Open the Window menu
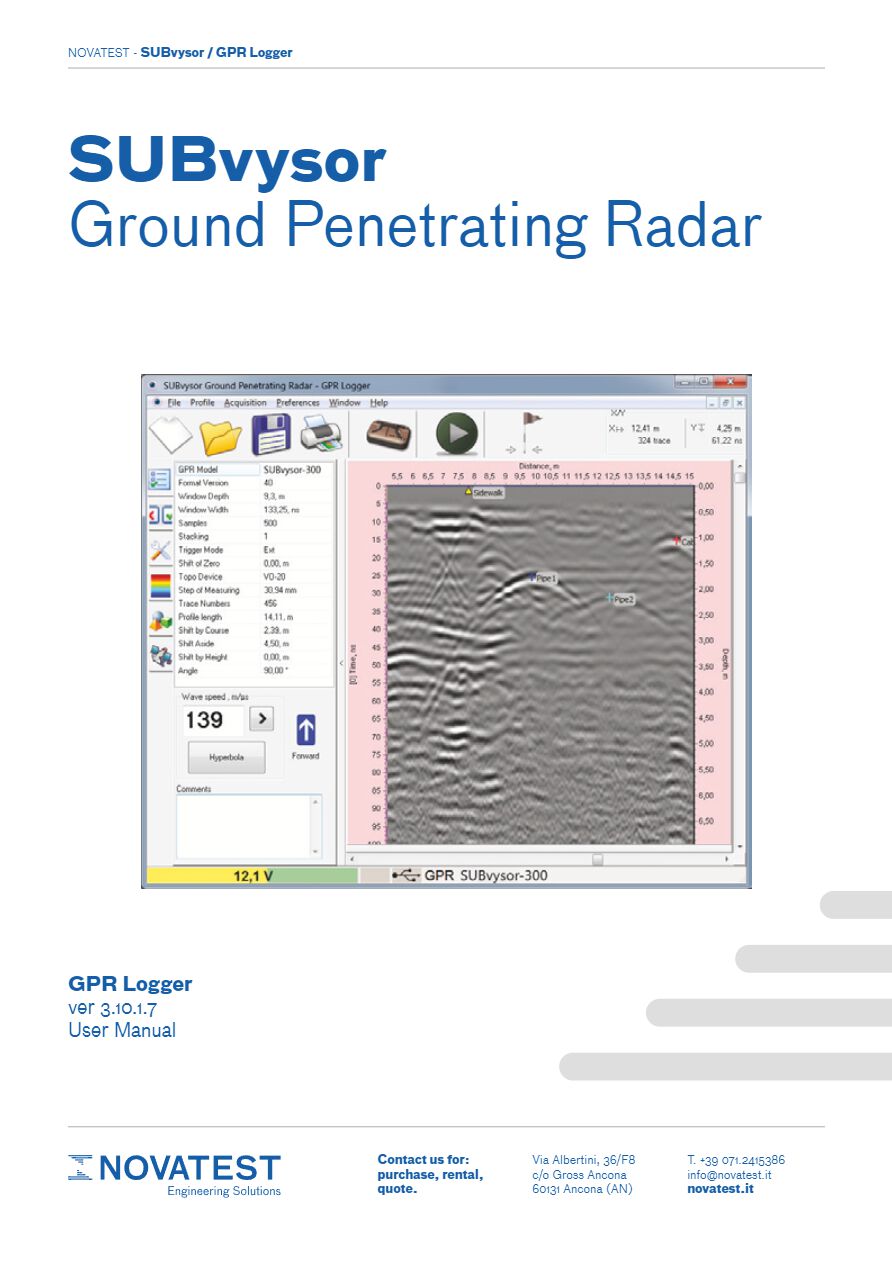Screen dimensions: 892x1262 (x=345, y=403)
